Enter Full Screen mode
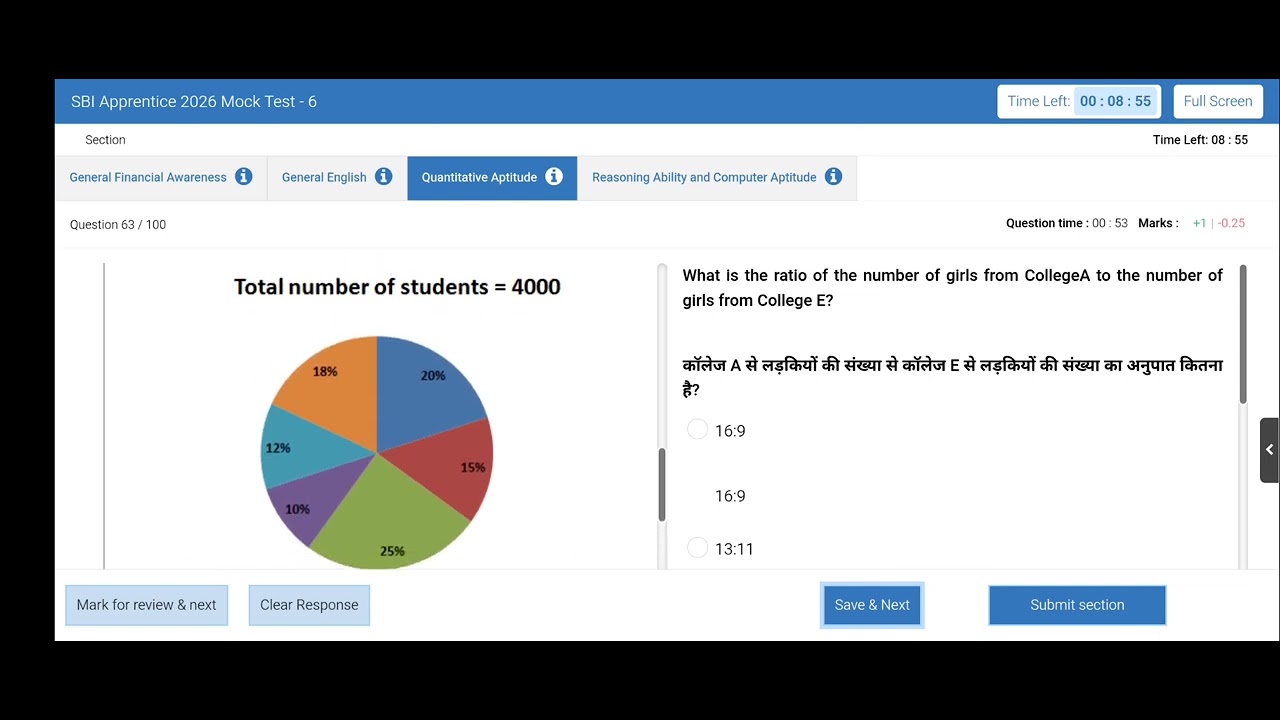The height and width of the screenshot is (720, 1280). point(1218,101)
